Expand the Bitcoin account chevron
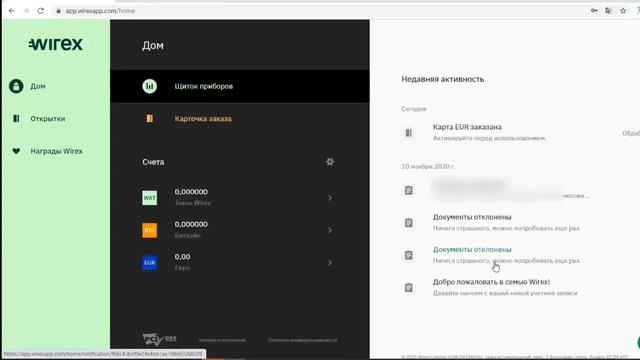 coord(330,230)
